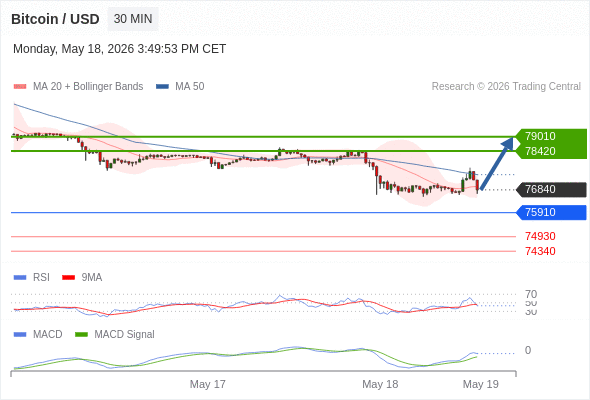Click the MA 20 Bollinger Bands legend swatch

click(x=20, y=87)
